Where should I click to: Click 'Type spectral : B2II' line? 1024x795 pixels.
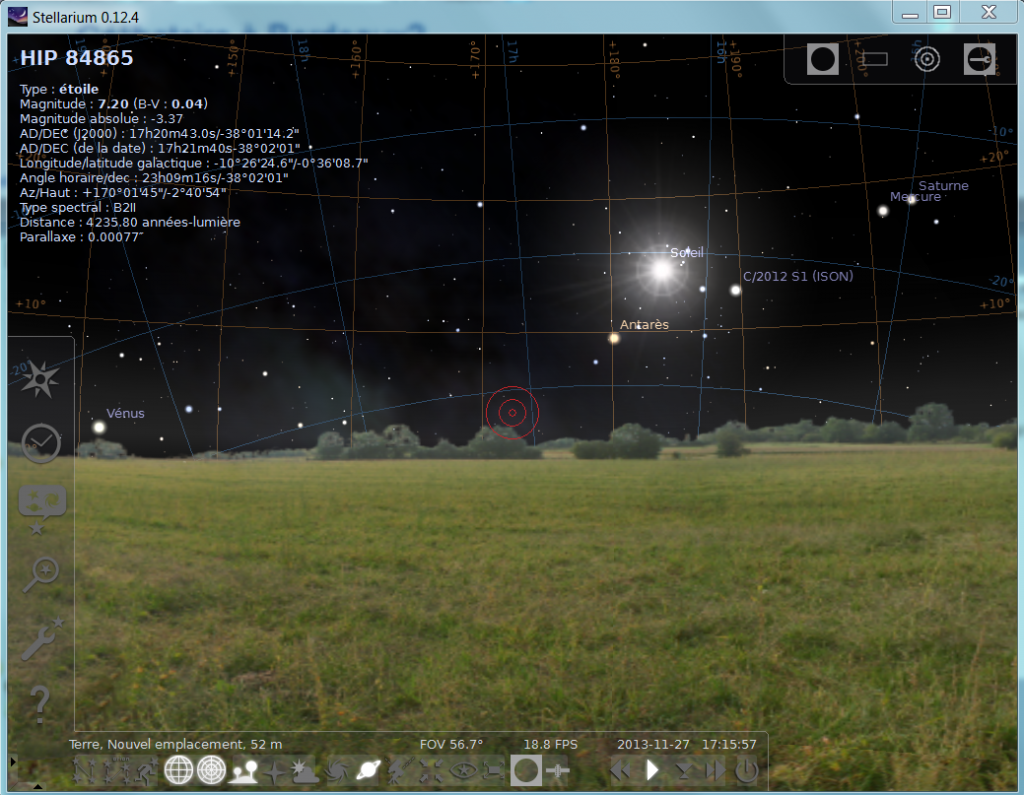click(78, 208)
